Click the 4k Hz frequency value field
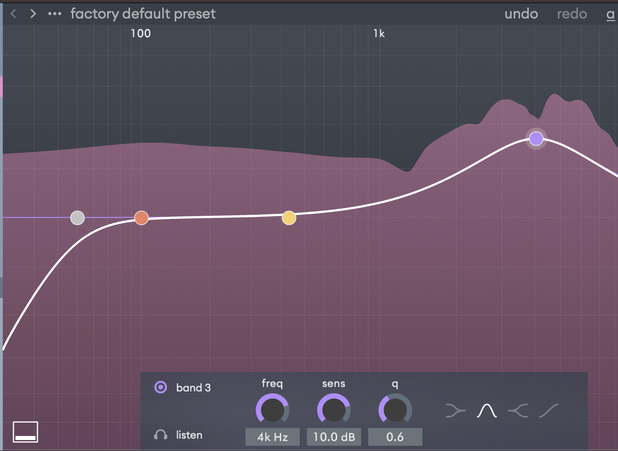 click(272, 437)
